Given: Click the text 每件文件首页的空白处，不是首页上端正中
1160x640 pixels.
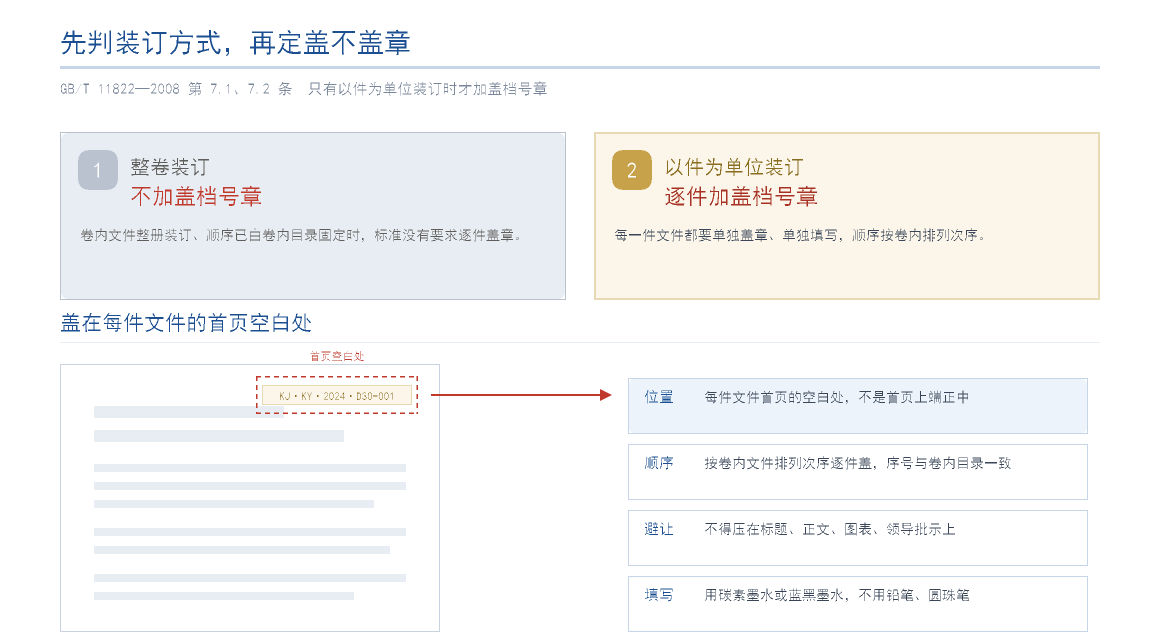Looking at the screenshot, I should tap(837, 397).
